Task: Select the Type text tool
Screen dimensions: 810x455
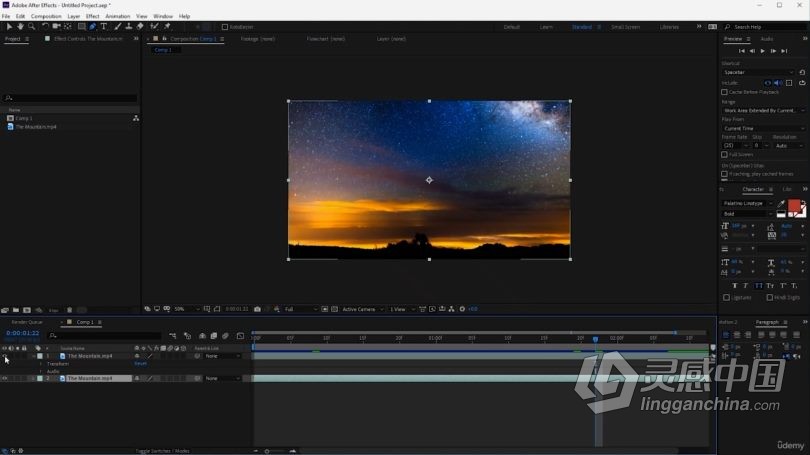Action: point(104,26)
